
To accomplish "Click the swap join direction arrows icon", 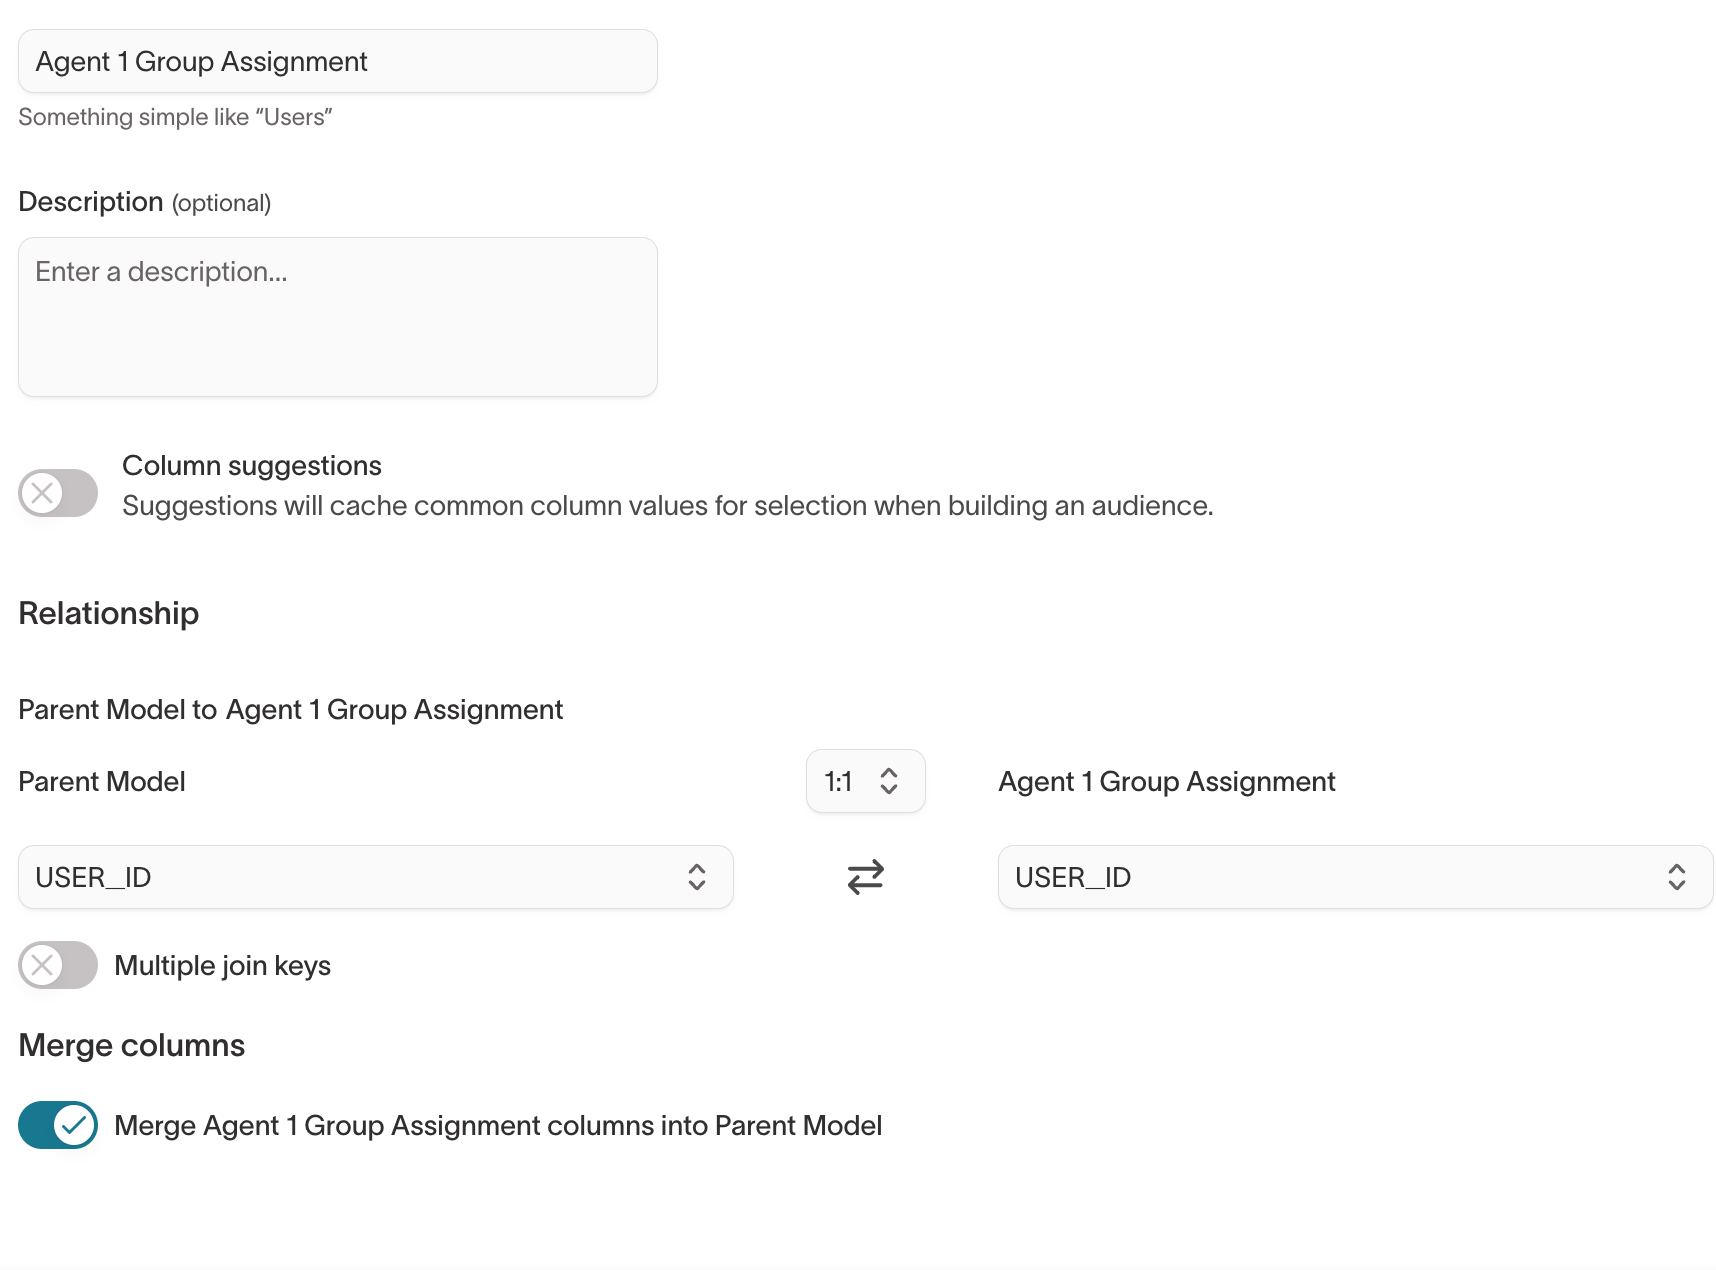I will pos(865,877).
